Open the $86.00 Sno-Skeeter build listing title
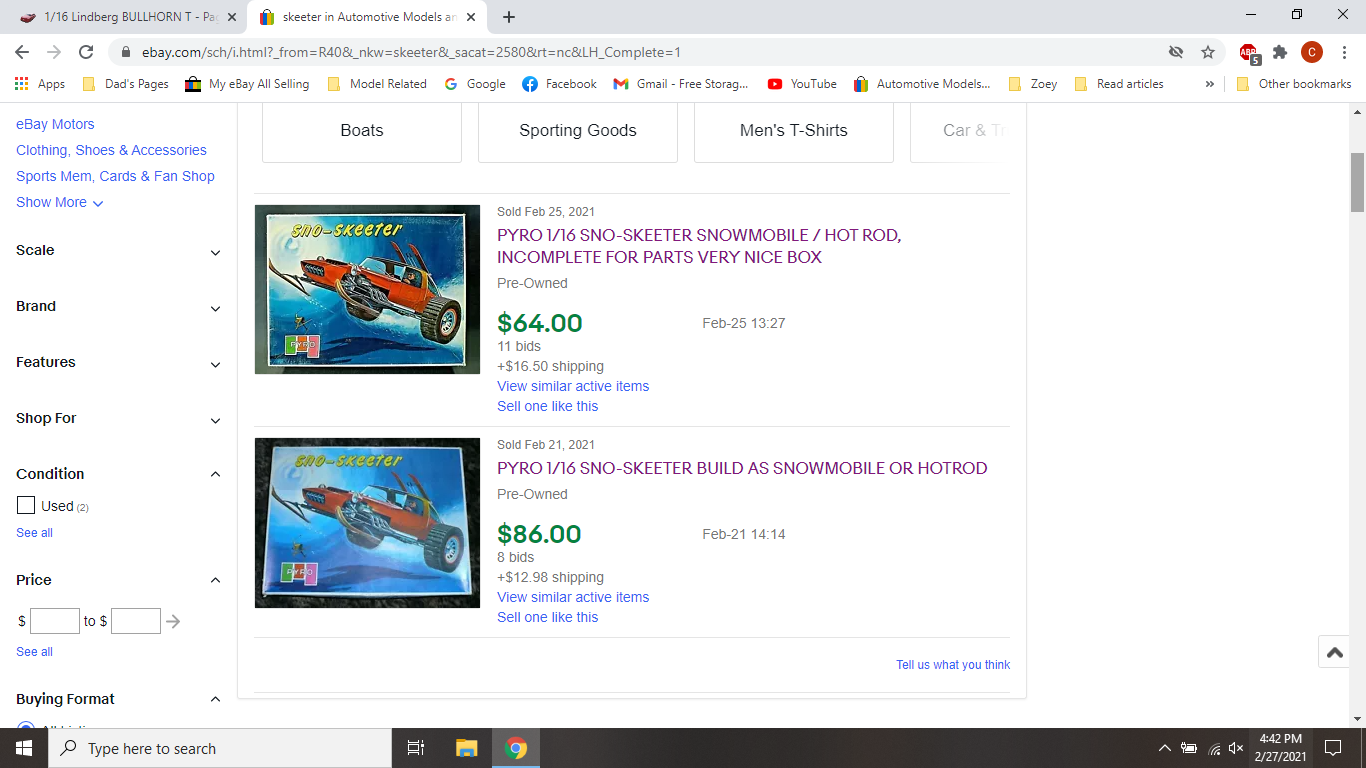 pyautogui.click(x=742, y=468)
